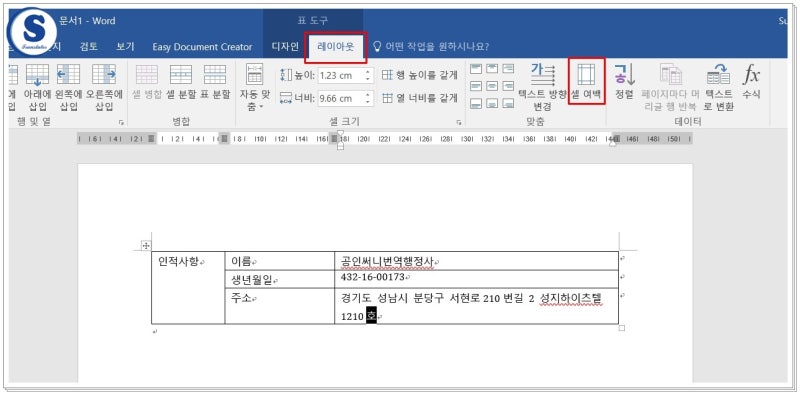Select the Align Top Right icon

[508, 68]
